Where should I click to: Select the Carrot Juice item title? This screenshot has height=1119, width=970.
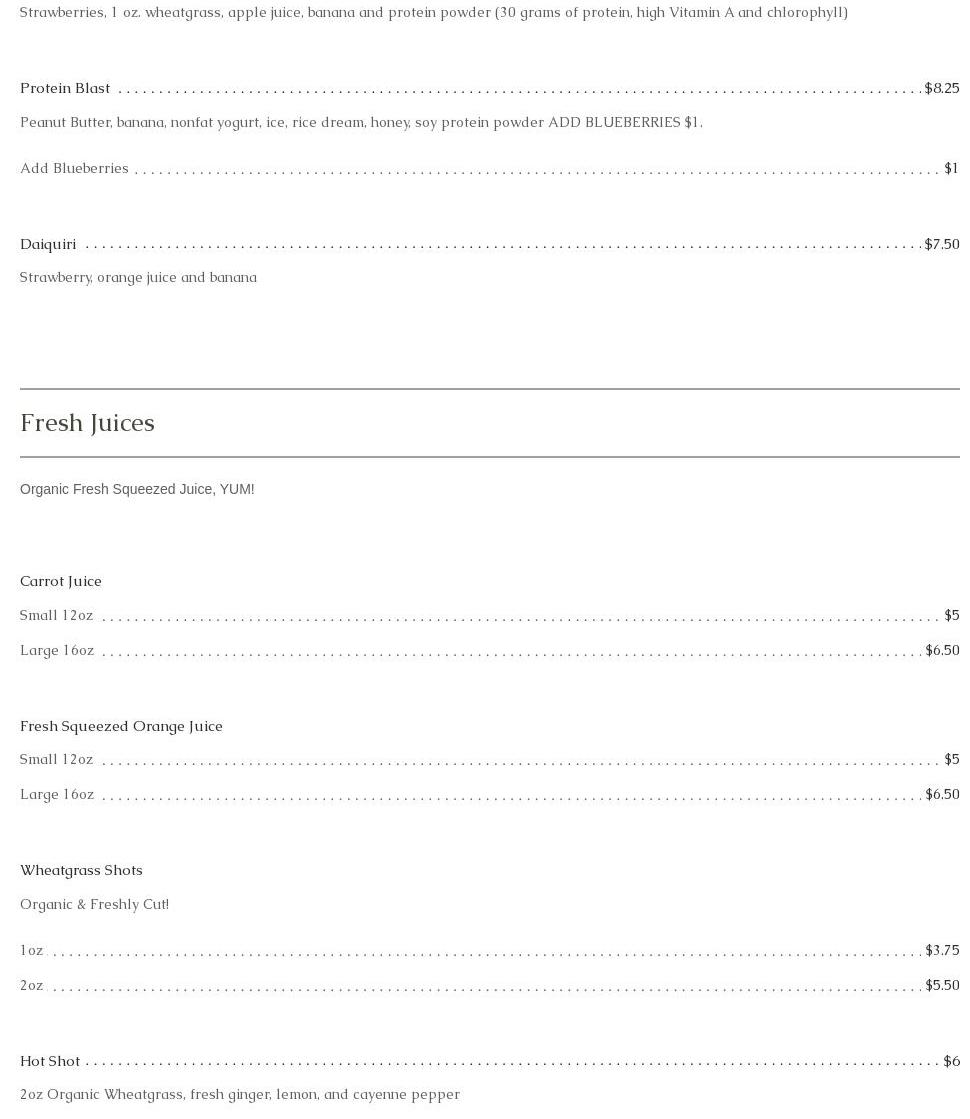[61, 581]
